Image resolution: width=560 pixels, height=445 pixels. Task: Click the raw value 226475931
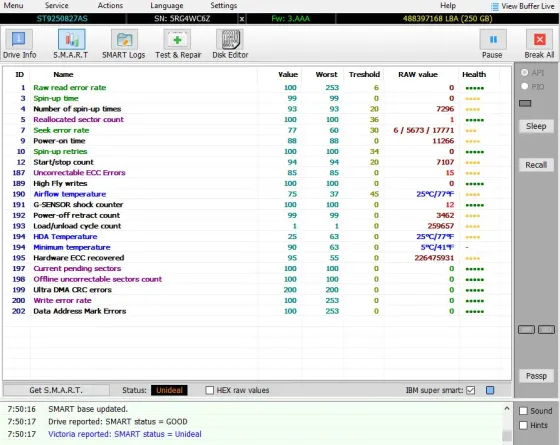(434, 258)
